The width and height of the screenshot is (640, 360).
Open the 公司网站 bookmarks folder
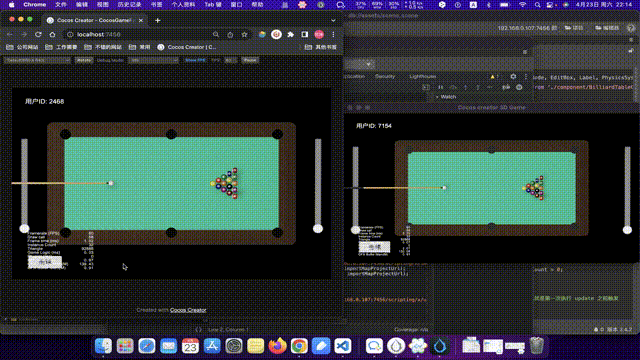(x=22, y=47)
